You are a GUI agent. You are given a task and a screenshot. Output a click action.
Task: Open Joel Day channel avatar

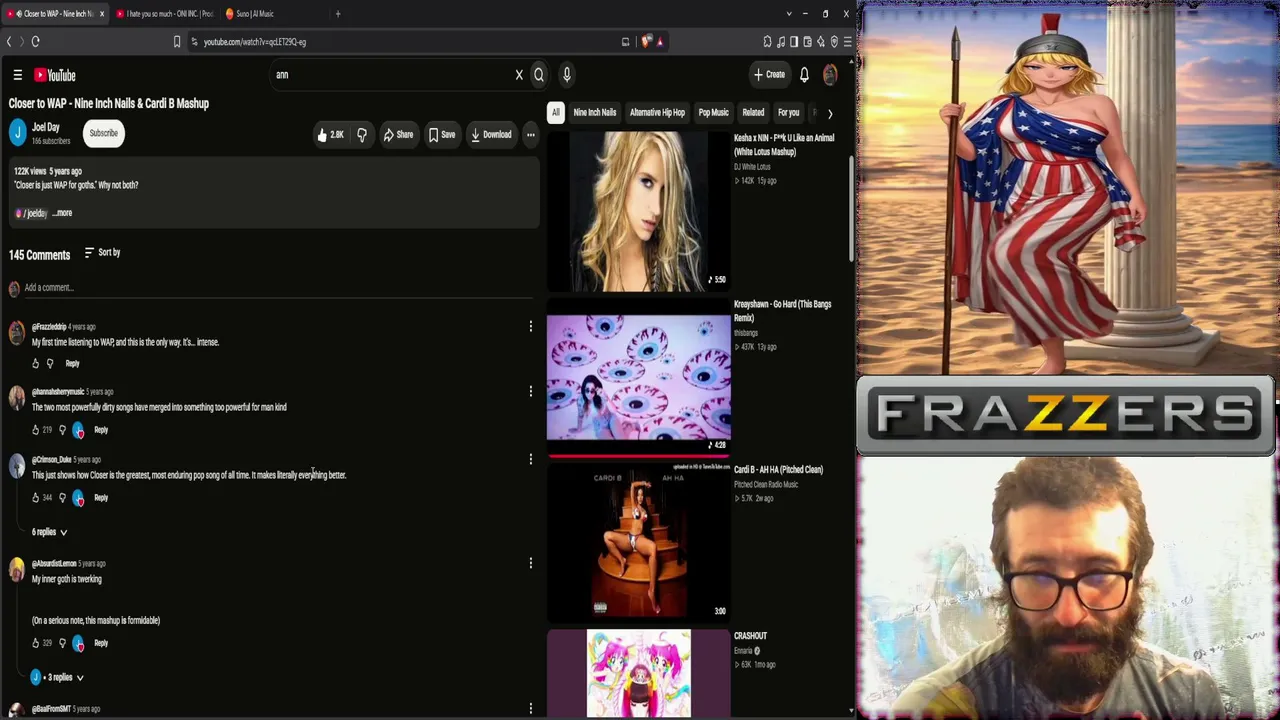[17, 133]
